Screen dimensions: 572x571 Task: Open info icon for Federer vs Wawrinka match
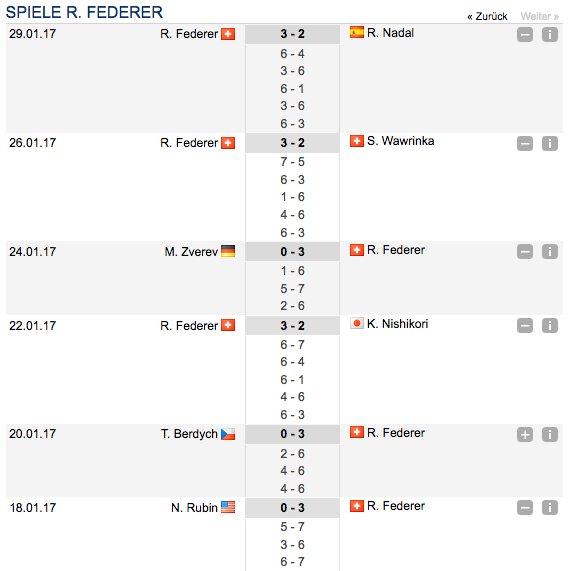pyautogui.click(x=549, y=143)
